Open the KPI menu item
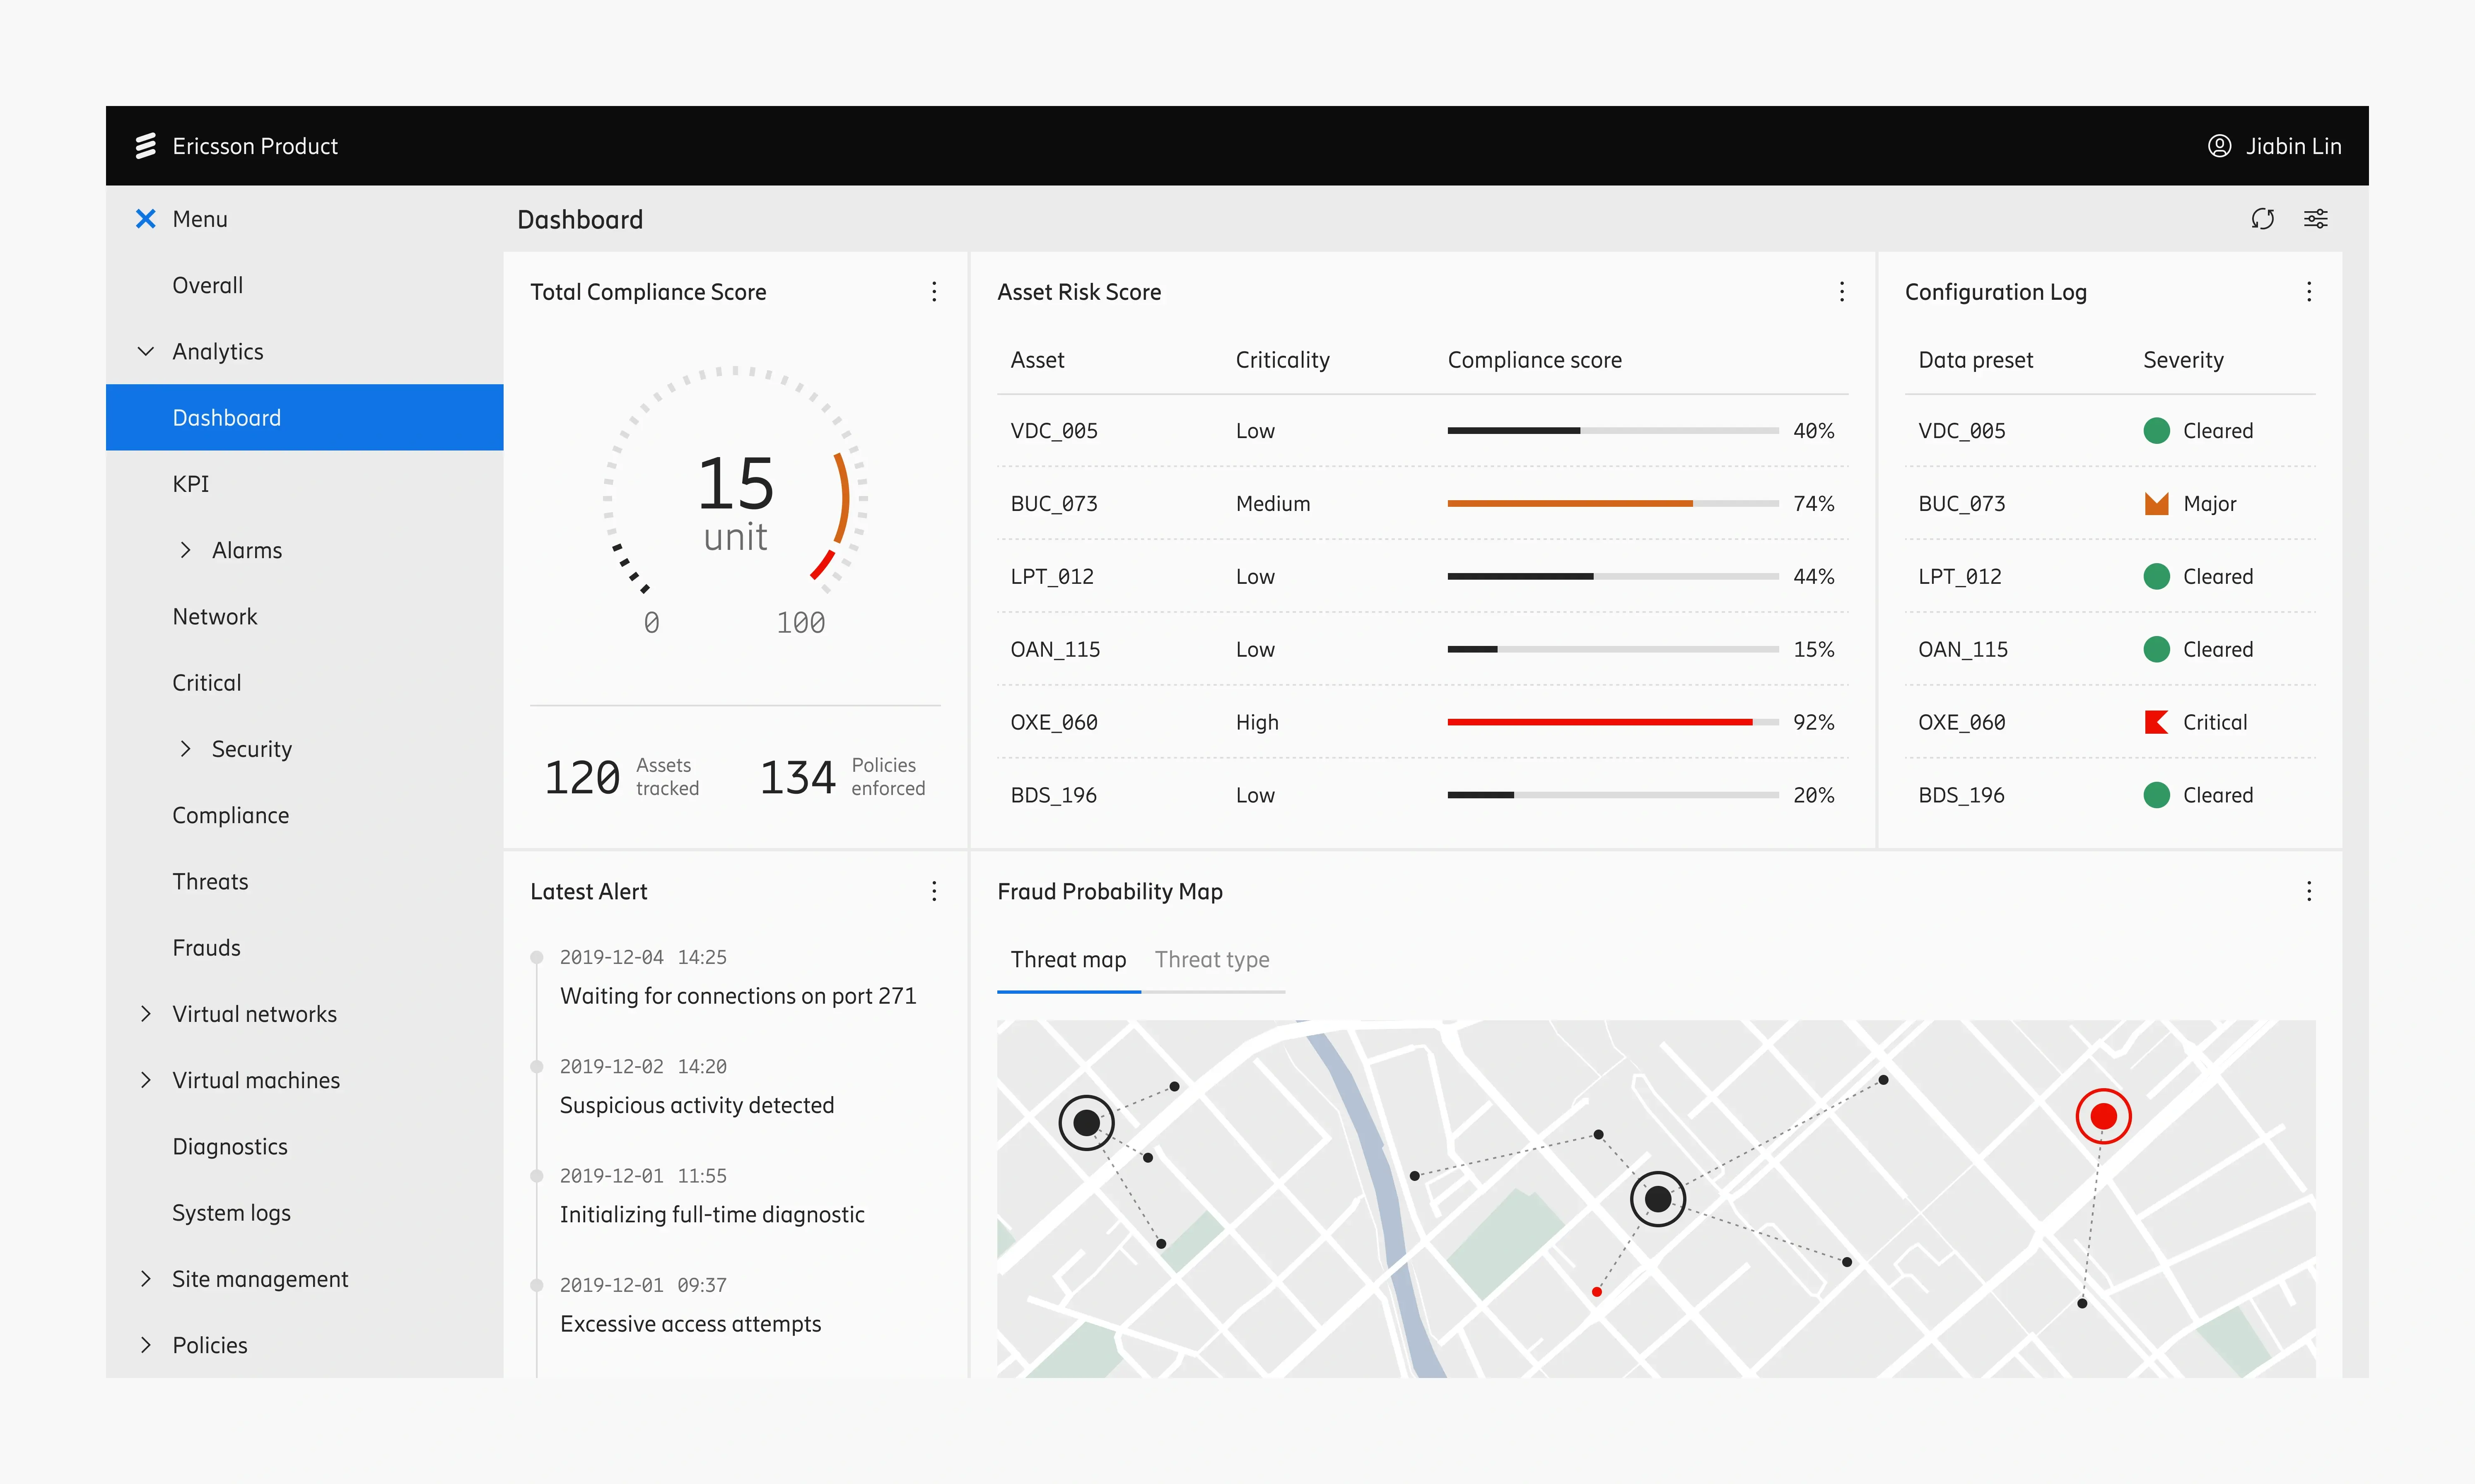The width and height of the screenshot is (2475, 1484). tap(191, 484)
